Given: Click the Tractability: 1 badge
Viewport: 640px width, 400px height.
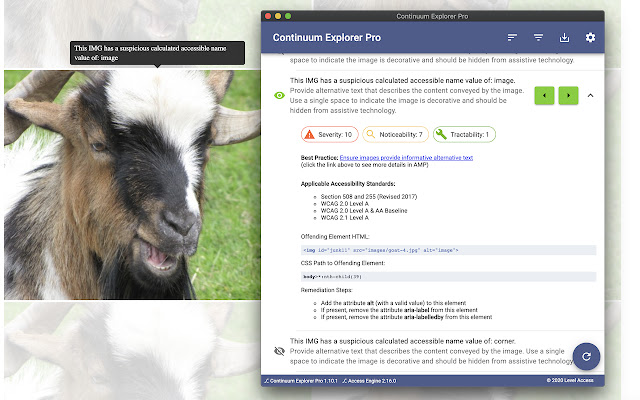Looking at the screenshot, I should [464, 134].
